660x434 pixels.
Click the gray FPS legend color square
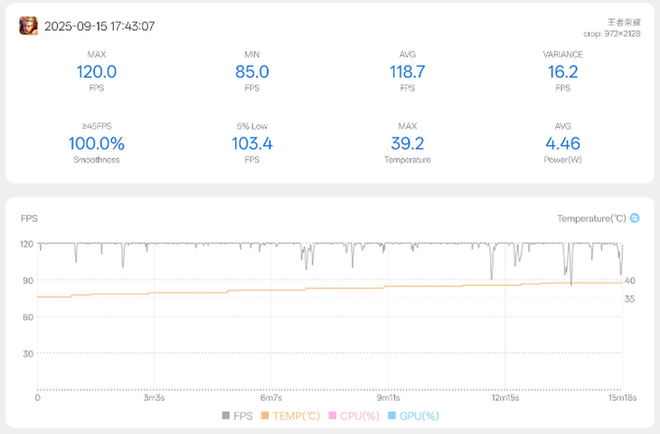click(225, 415)
